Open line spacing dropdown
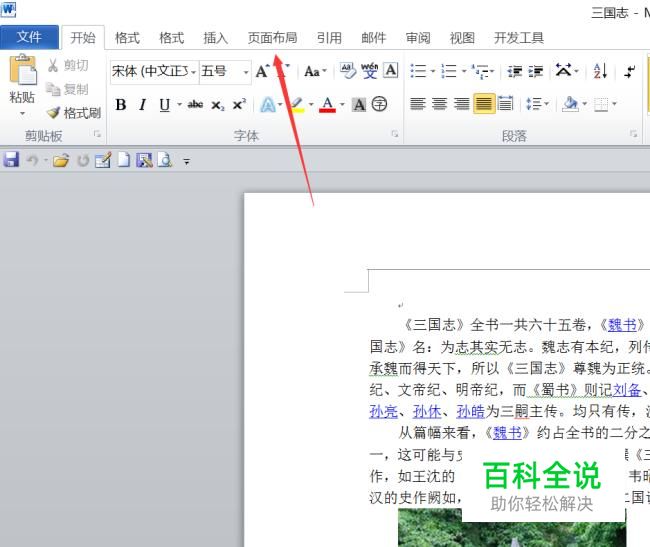This screenshot has height=547, width=650. coord(537,104)
